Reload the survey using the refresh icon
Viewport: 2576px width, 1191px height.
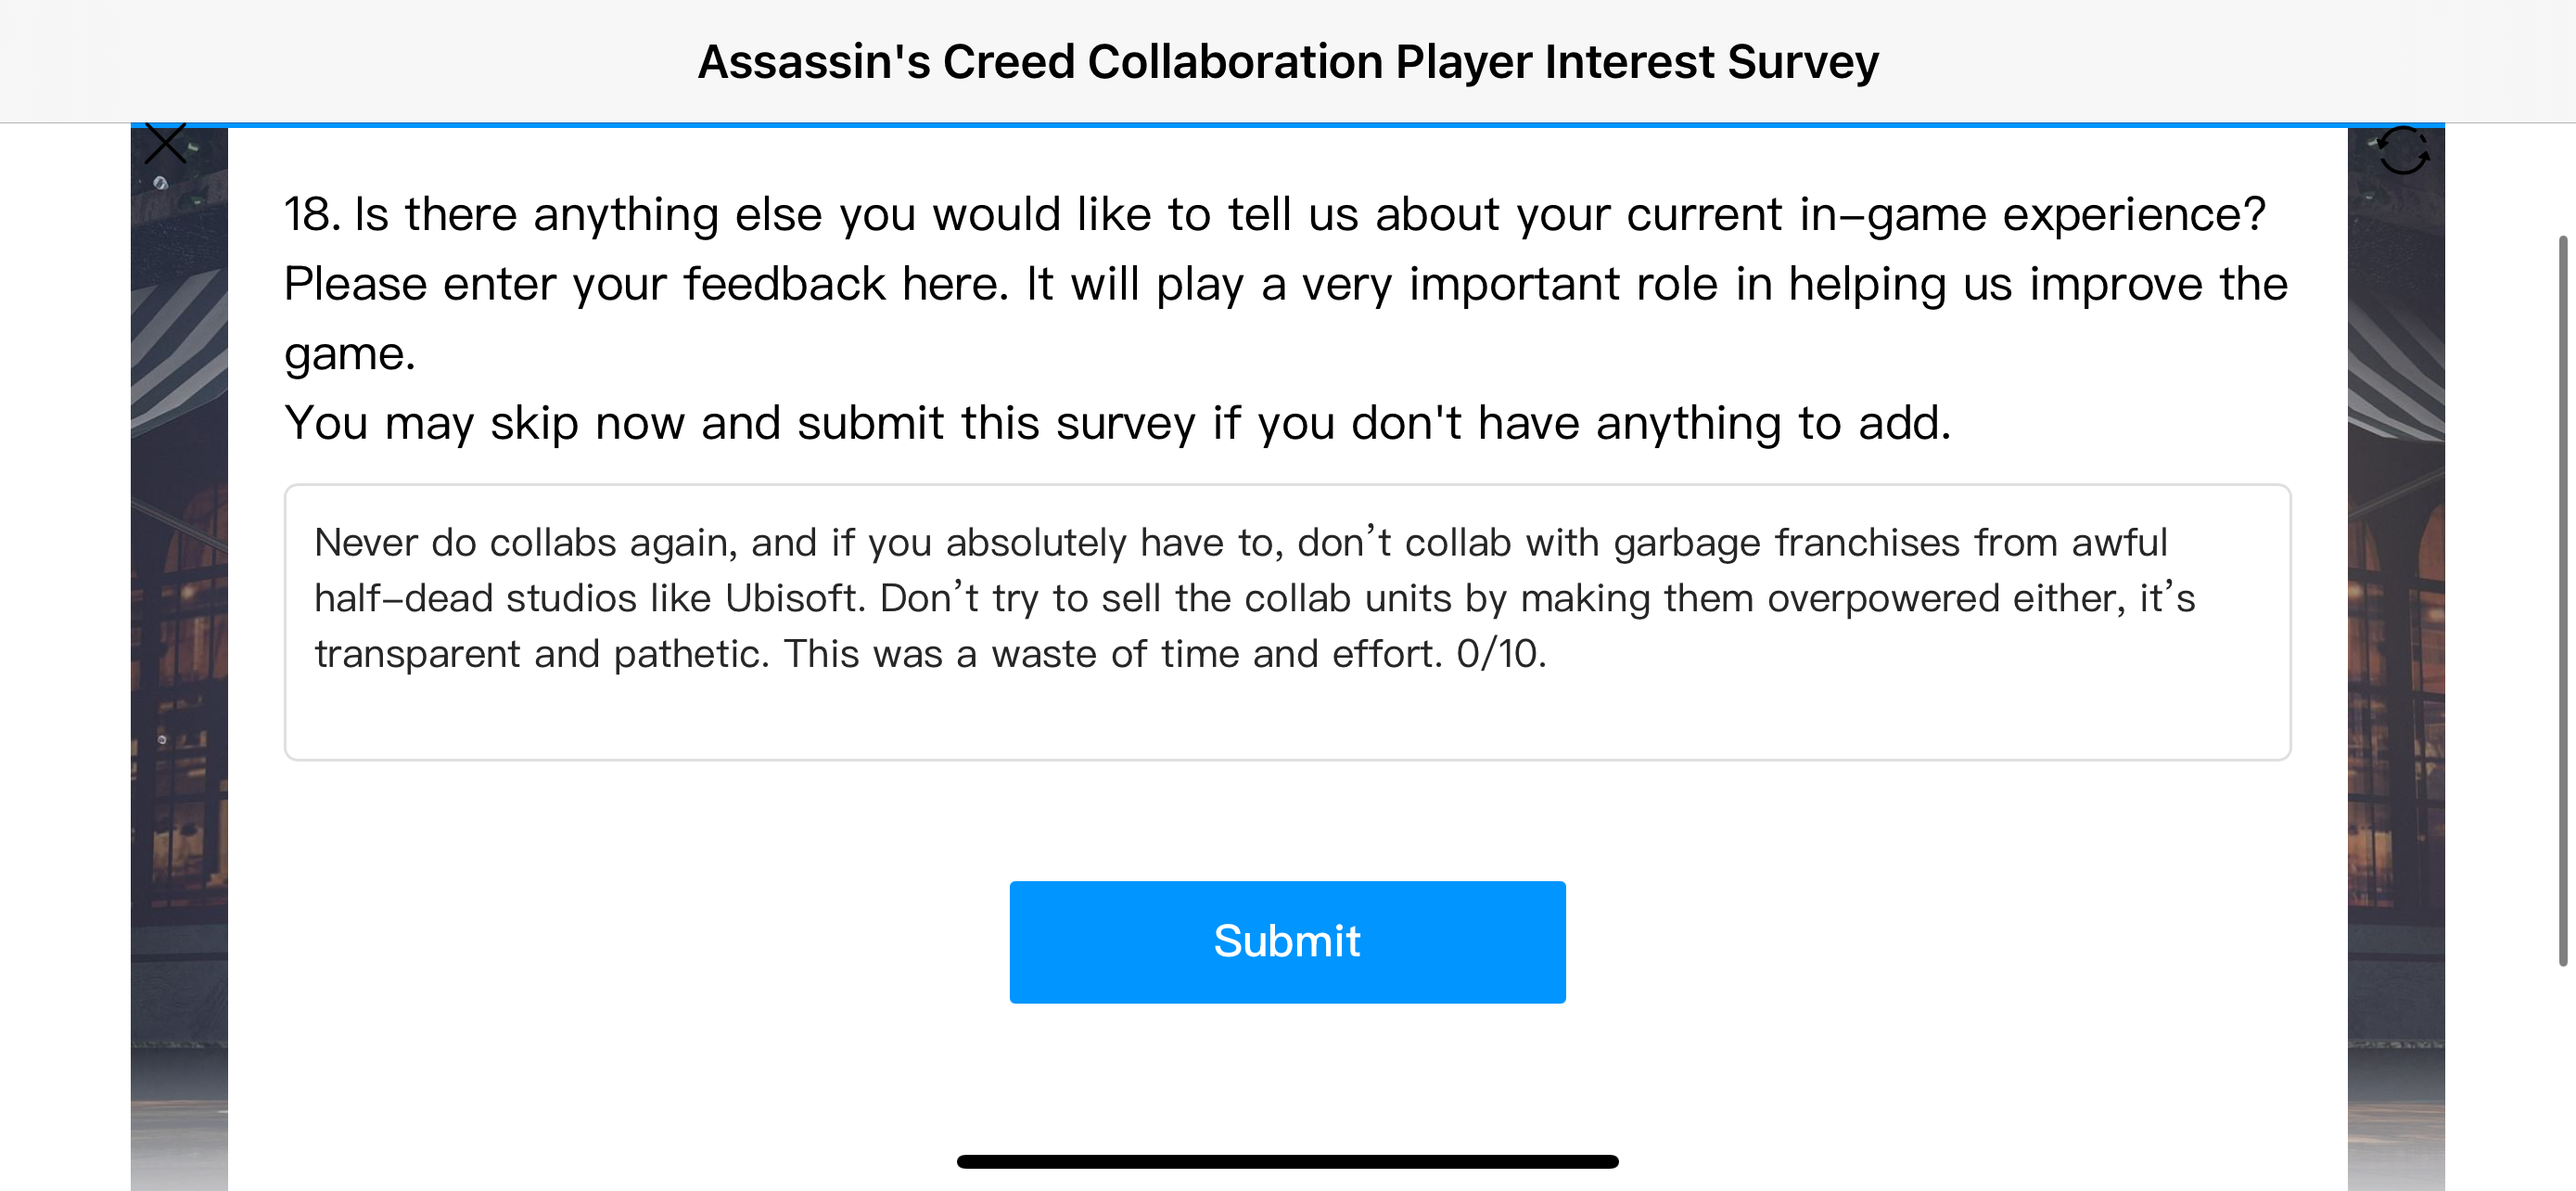2402,150
